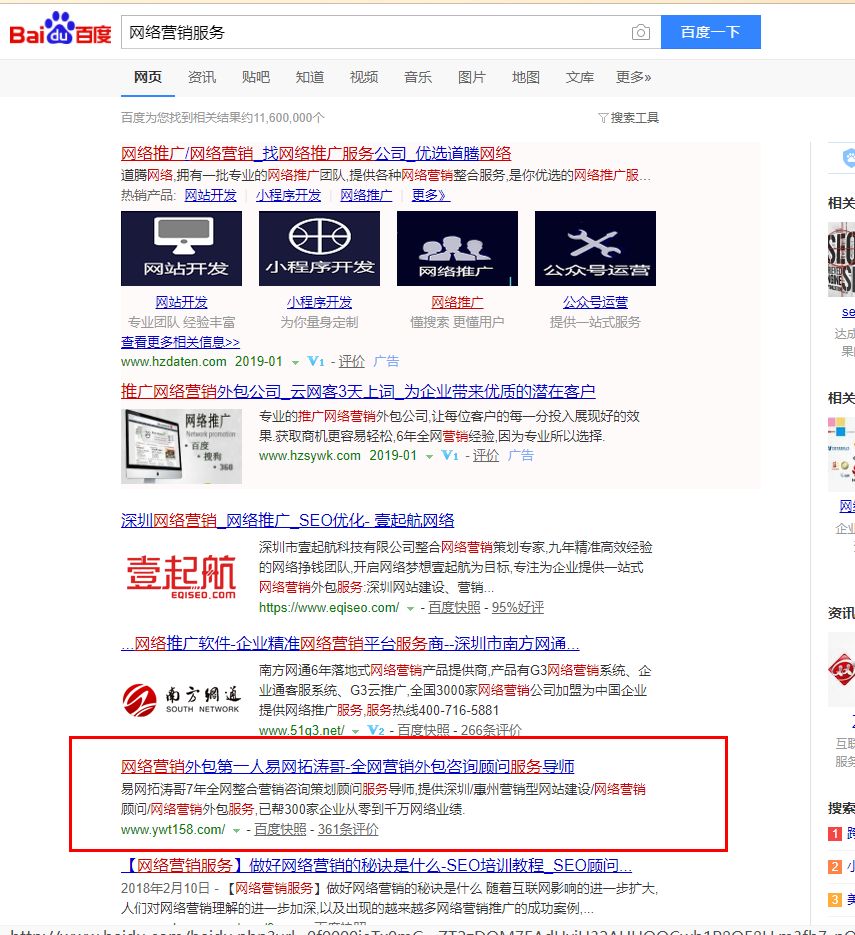Open the 文库 tab

pyautogui.click(x=580, y=77)
